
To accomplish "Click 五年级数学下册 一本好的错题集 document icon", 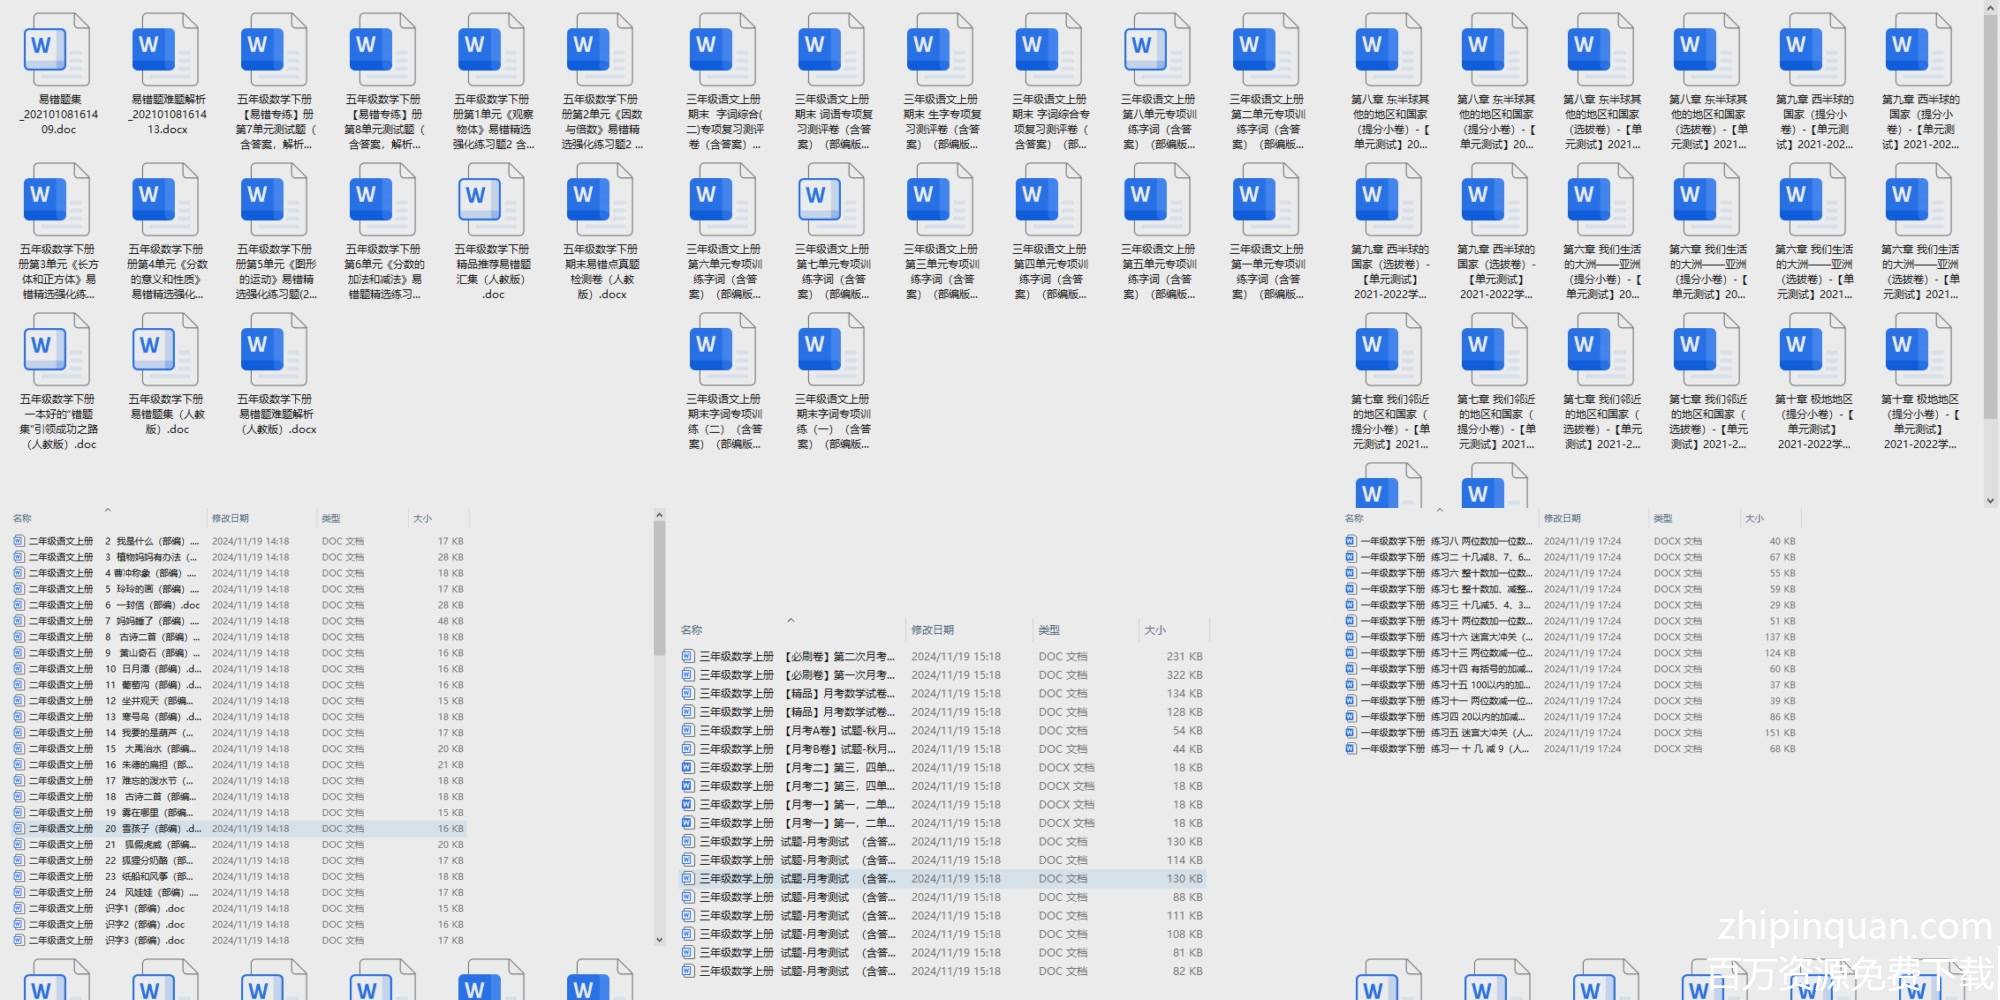I will click(59, 351).
